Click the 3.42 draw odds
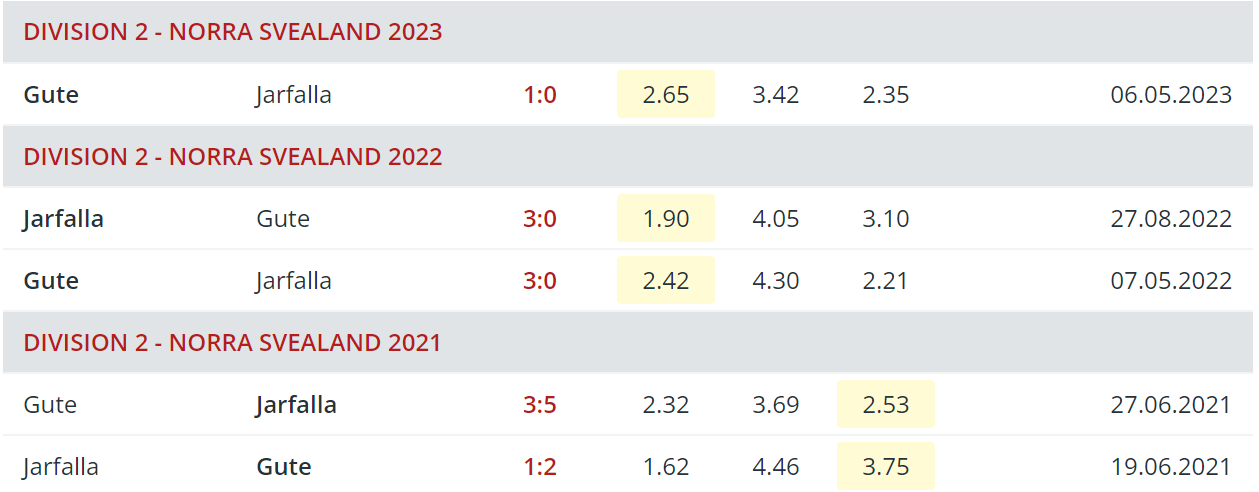1259x492 pixels. (x=776, y=95)
